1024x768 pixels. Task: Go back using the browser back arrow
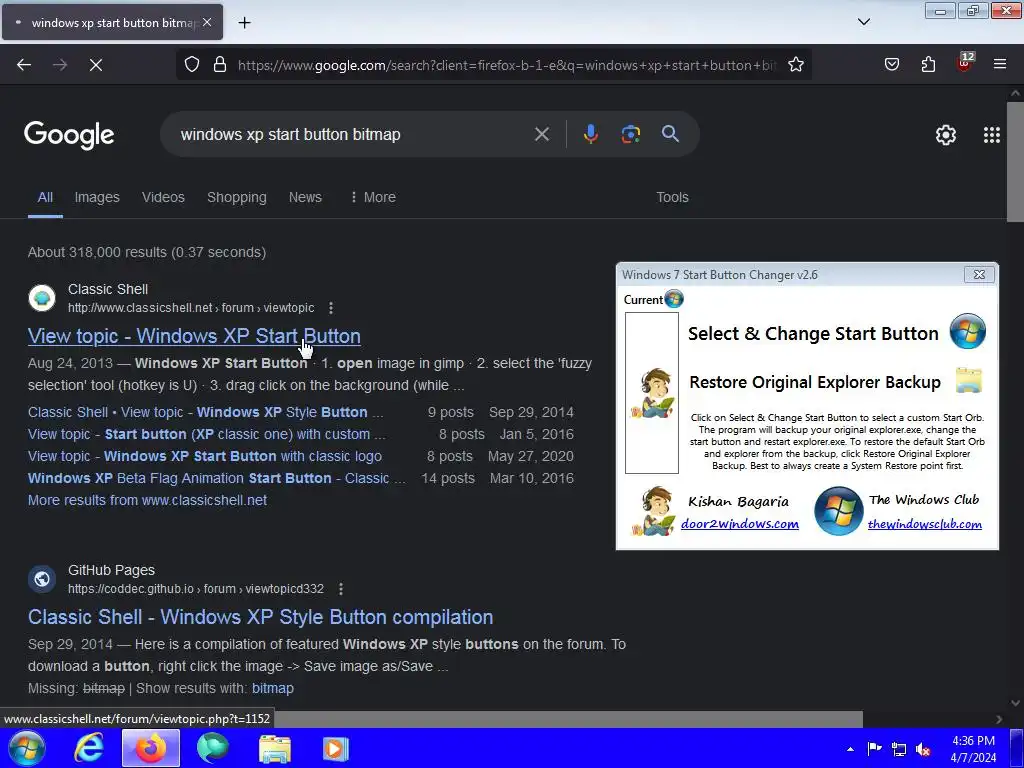click(x=24, y=65)
